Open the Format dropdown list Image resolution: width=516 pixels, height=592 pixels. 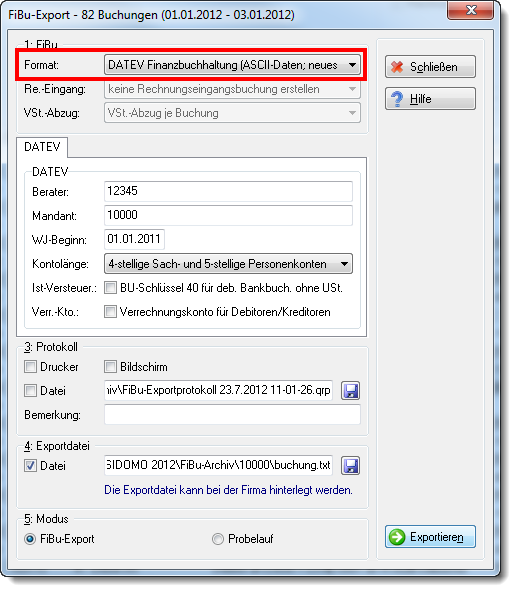click(232, 65)
